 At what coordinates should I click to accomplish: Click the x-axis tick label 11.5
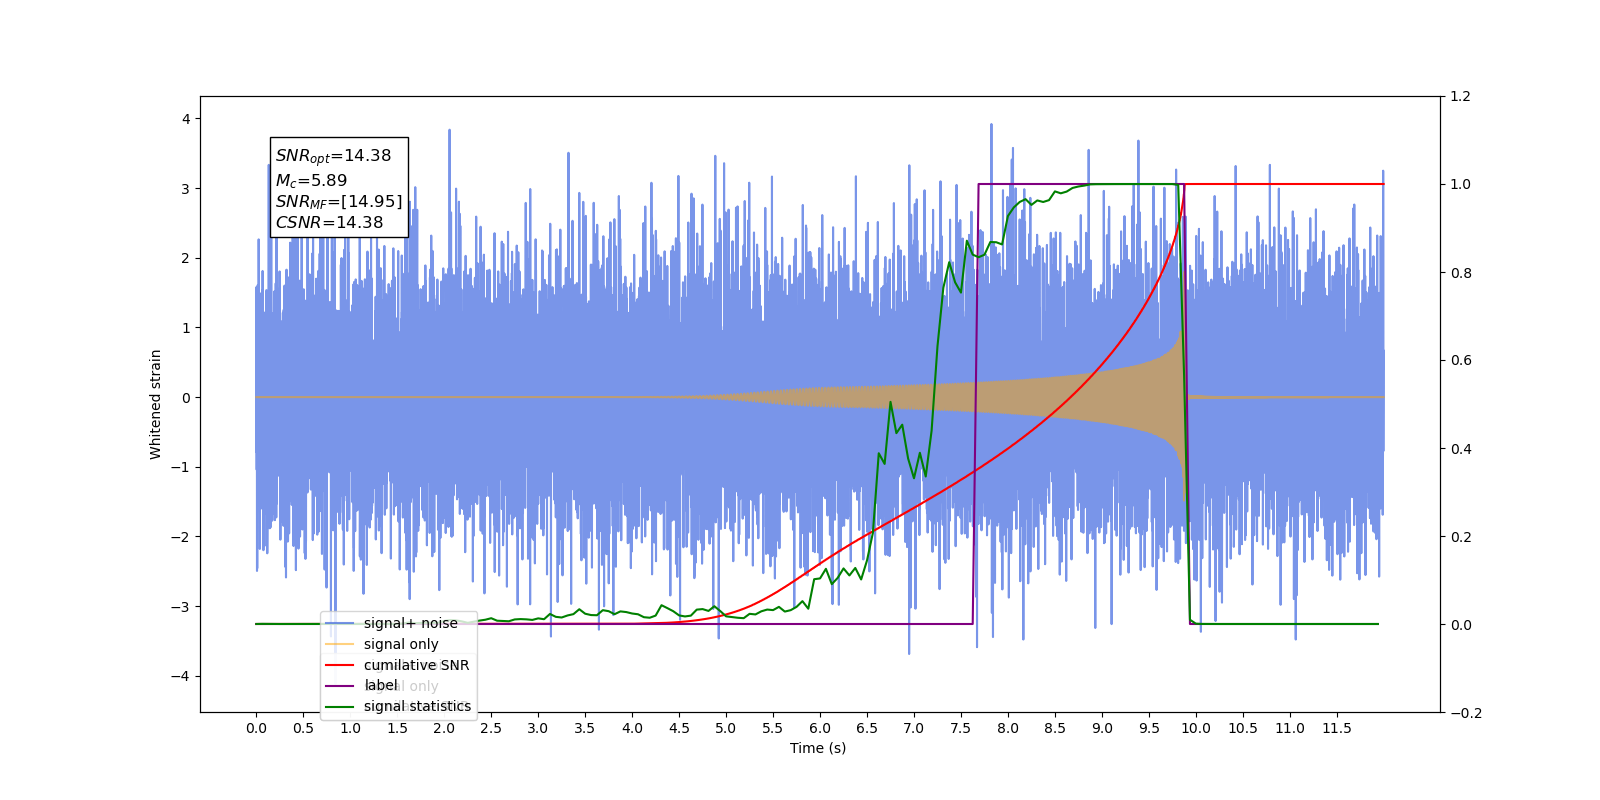(1337, 728)
